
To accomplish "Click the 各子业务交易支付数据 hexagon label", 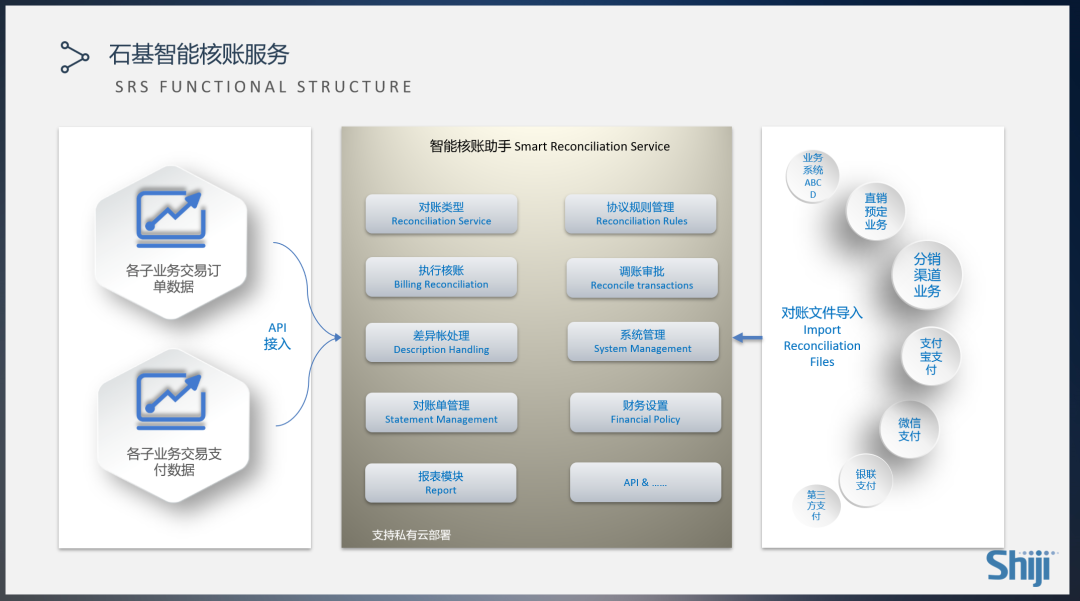I will [x=174, y=461].
